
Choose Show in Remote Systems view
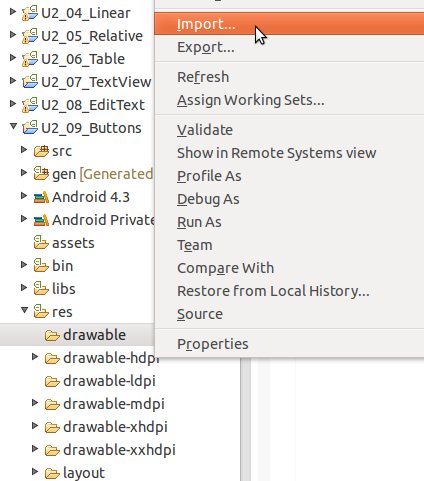289,153
